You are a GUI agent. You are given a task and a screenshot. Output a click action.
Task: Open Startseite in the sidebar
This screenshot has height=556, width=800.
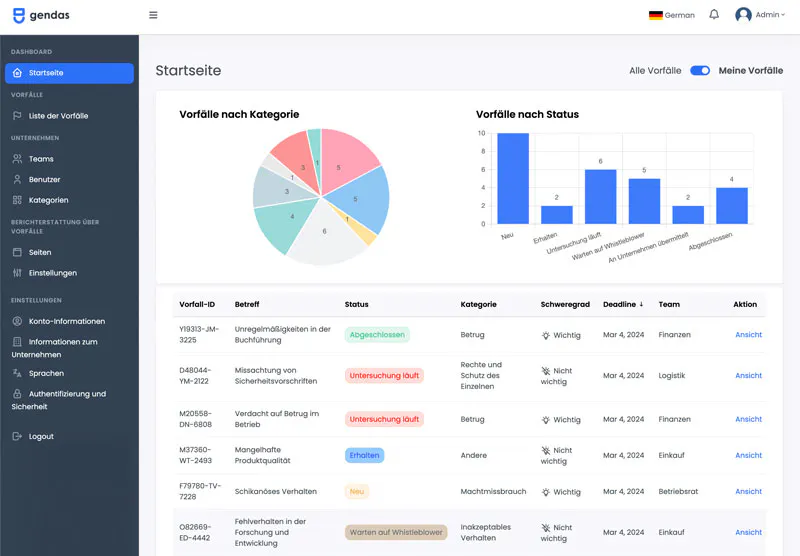[69, 73]
